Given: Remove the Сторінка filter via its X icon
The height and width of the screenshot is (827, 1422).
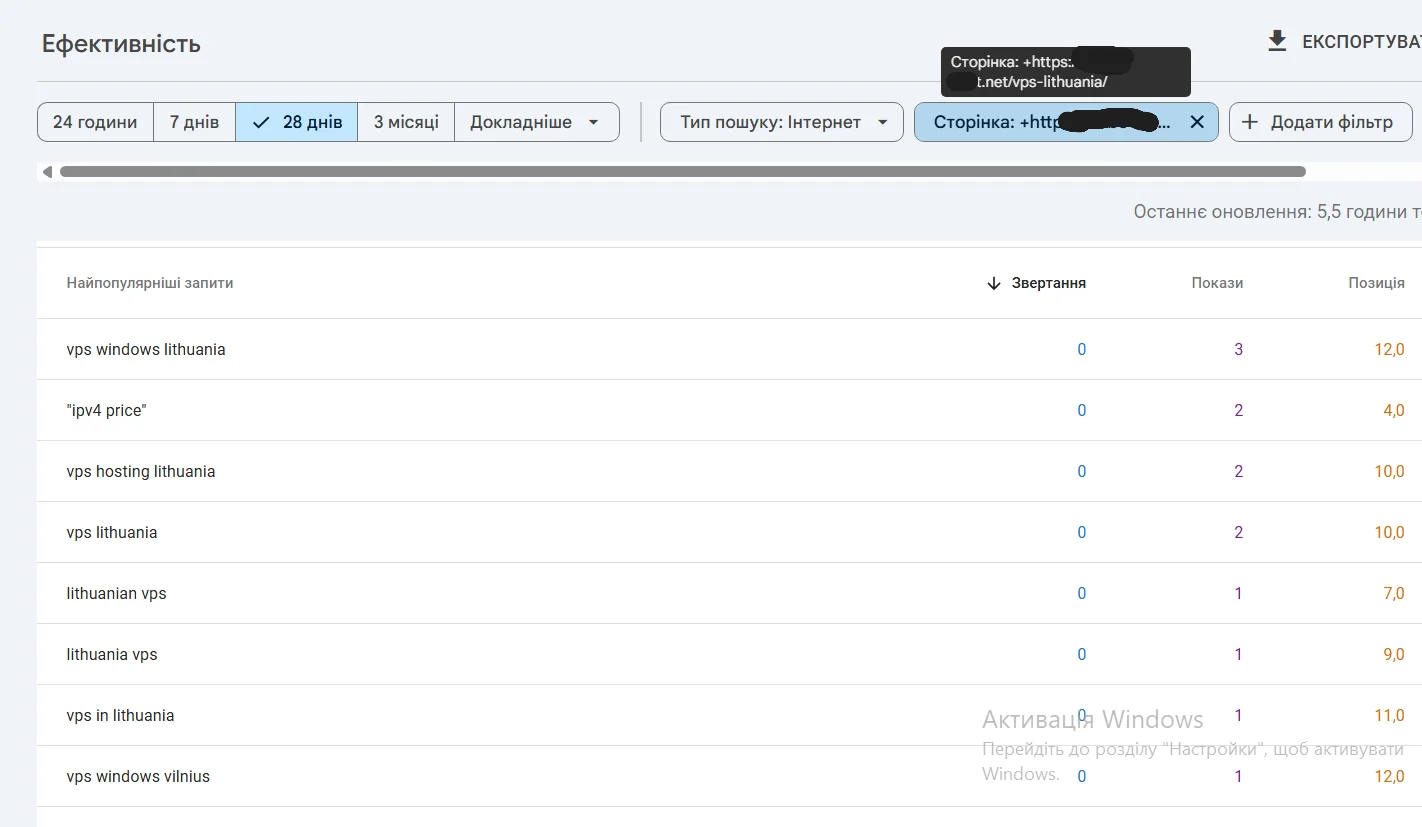Looking at the screenshot, I should click(x=1197, y=121).
